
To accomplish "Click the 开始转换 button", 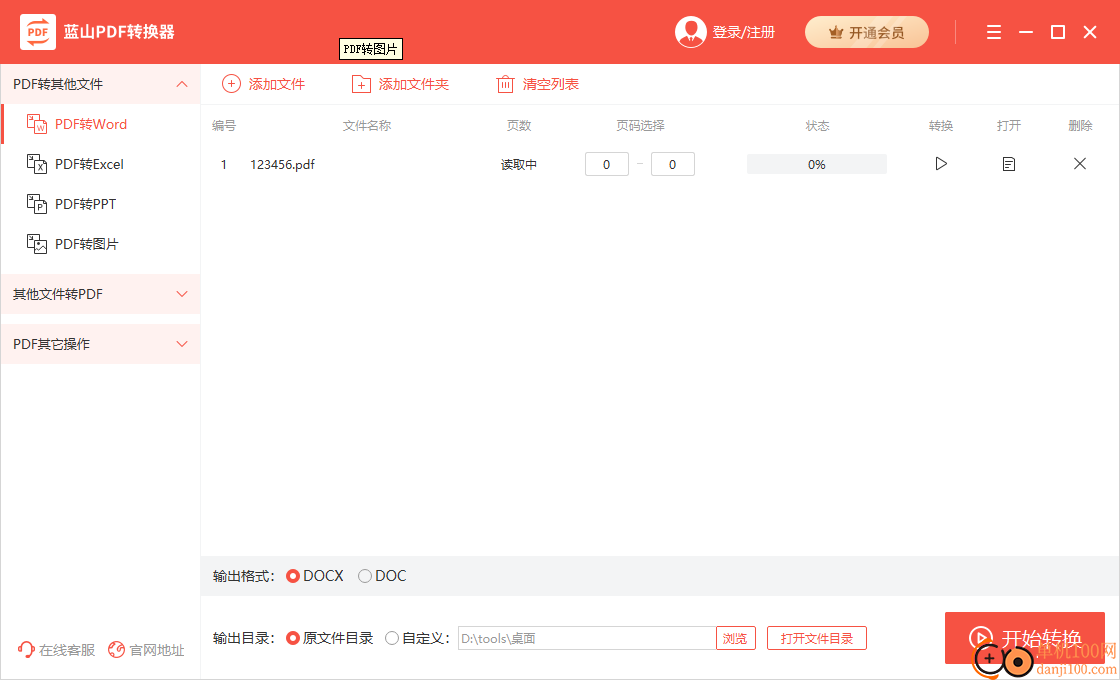I will click(x=1025, y=638).
